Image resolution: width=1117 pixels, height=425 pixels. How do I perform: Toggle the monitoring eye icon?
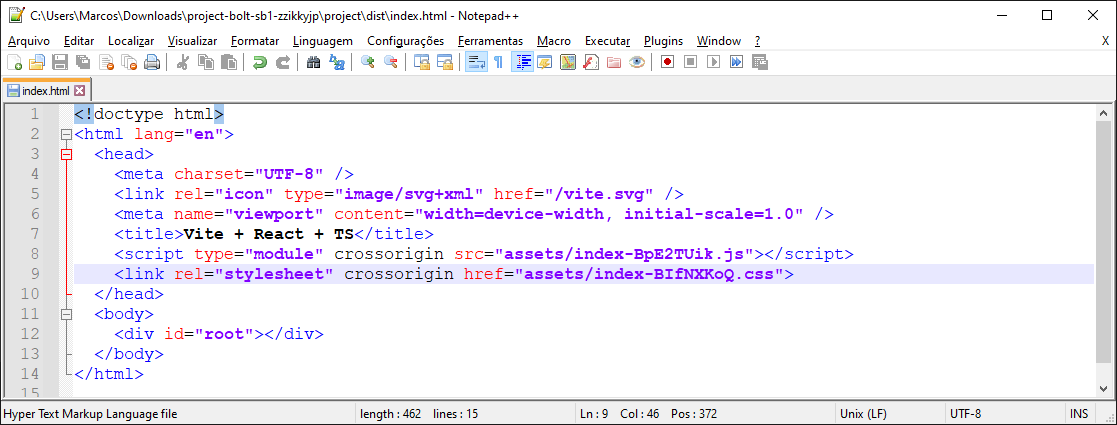point(637,63)
